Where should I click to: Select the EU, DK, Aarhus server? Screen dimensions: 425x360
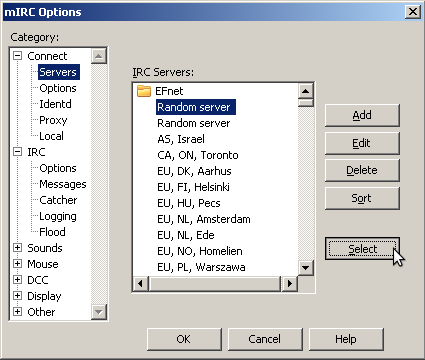[x=194, y=171]
